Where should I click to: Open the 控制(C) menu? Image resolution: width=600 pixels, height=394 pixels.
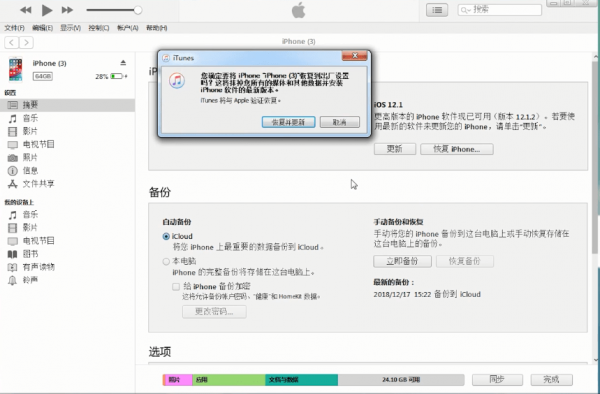(99, 28)
